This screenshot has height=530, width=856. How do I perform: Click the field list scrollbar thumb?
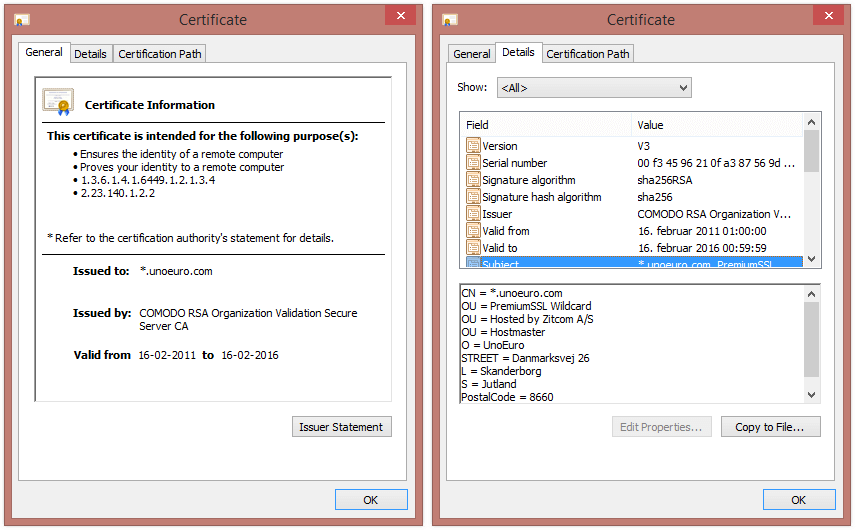[811, 151]
